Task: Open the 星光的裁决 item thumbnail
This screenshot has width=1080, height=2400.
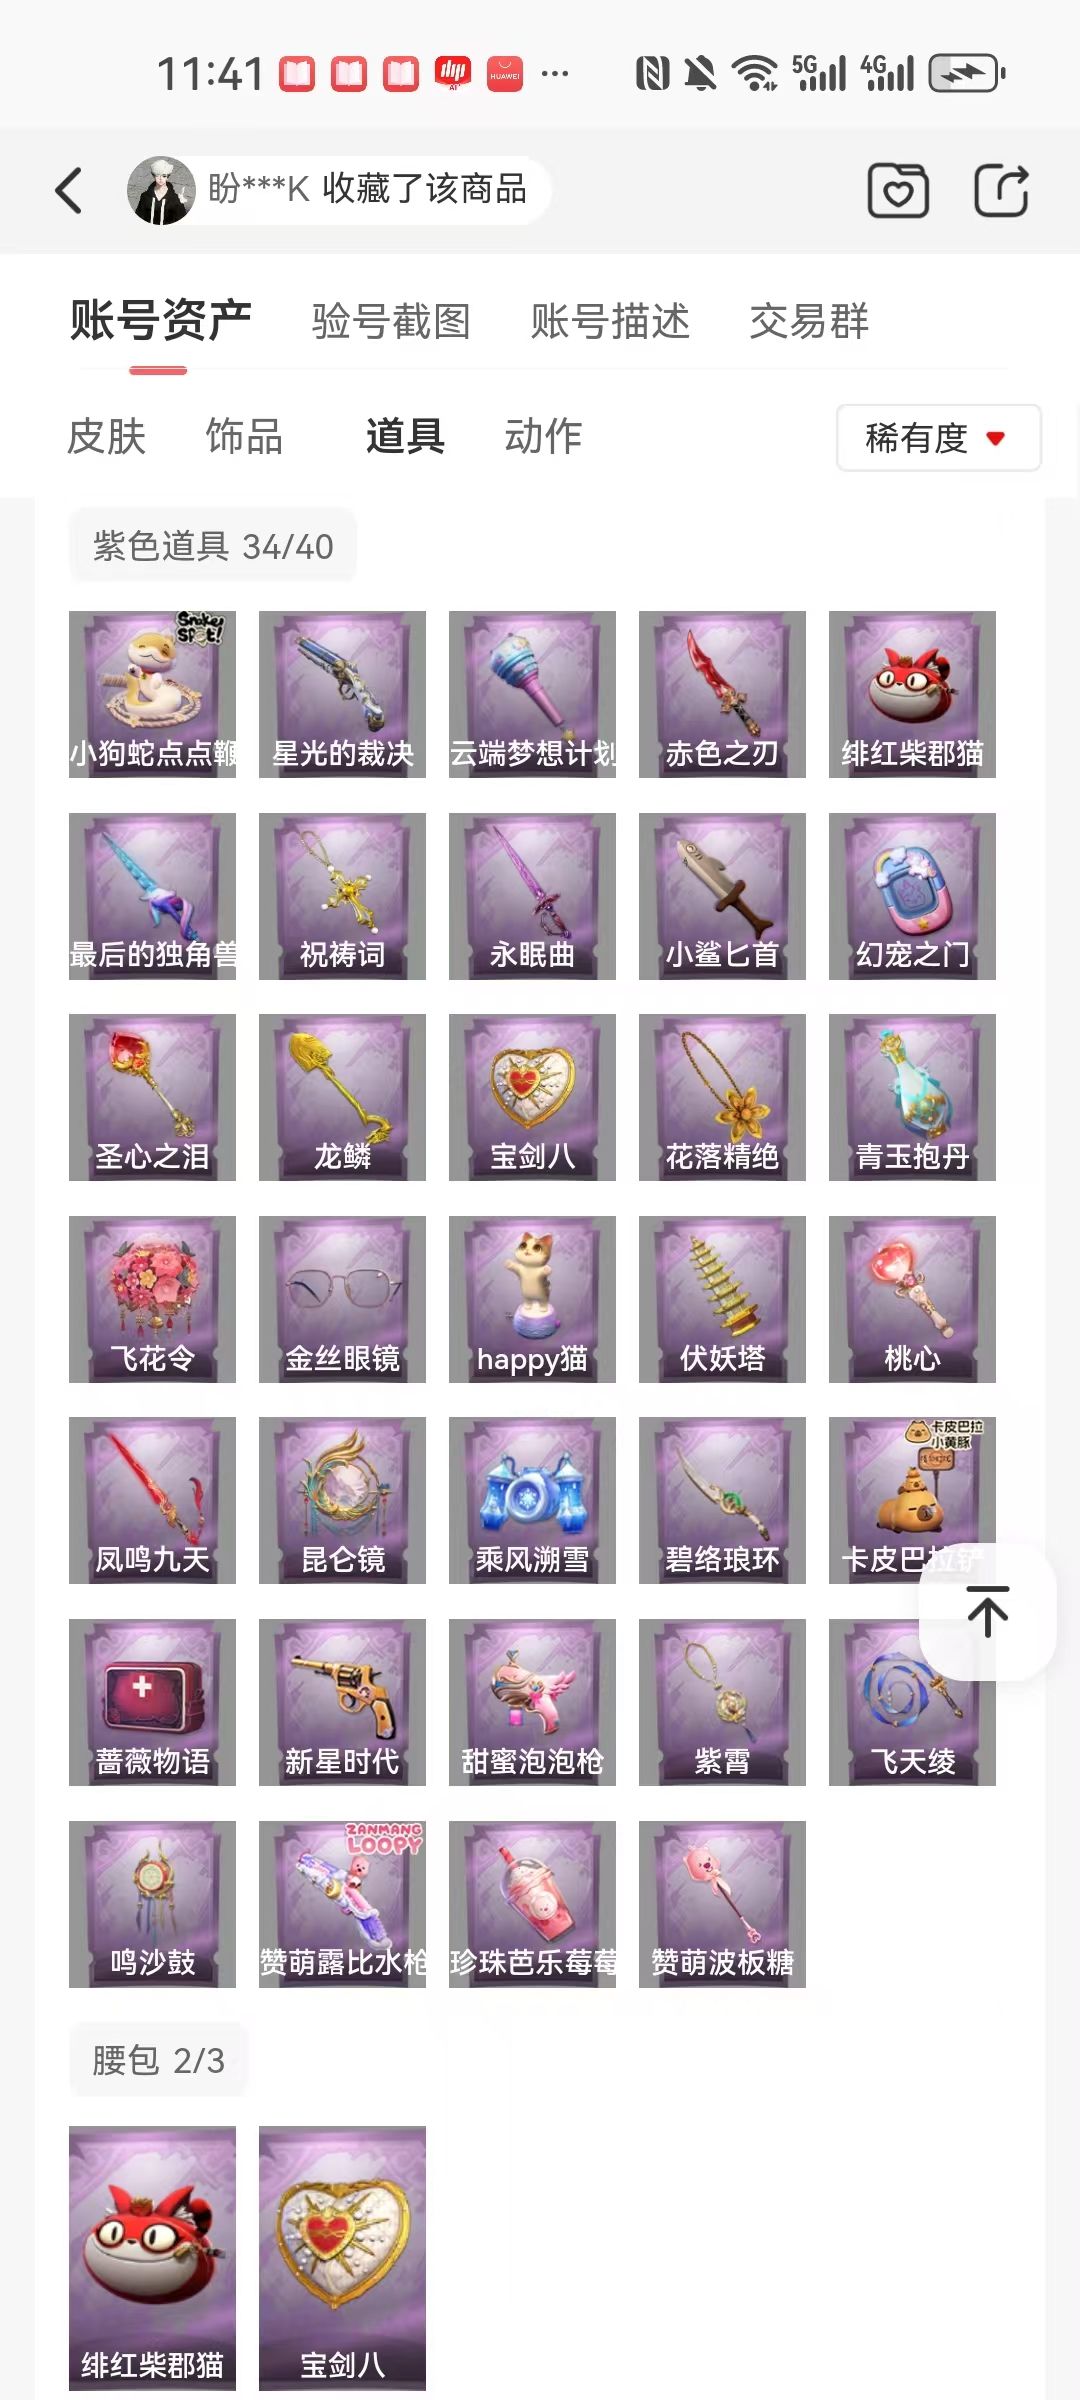Action: pos(342,694)
